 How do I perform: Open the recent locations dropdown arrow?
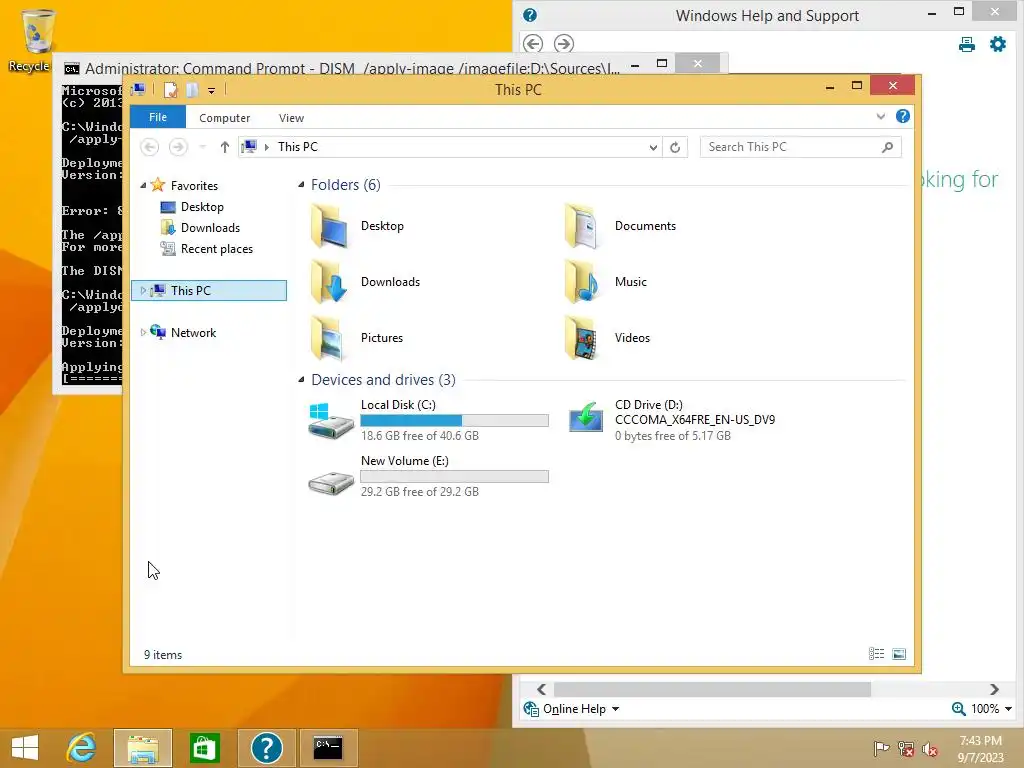pyautogui.click(x=202, y=147)
